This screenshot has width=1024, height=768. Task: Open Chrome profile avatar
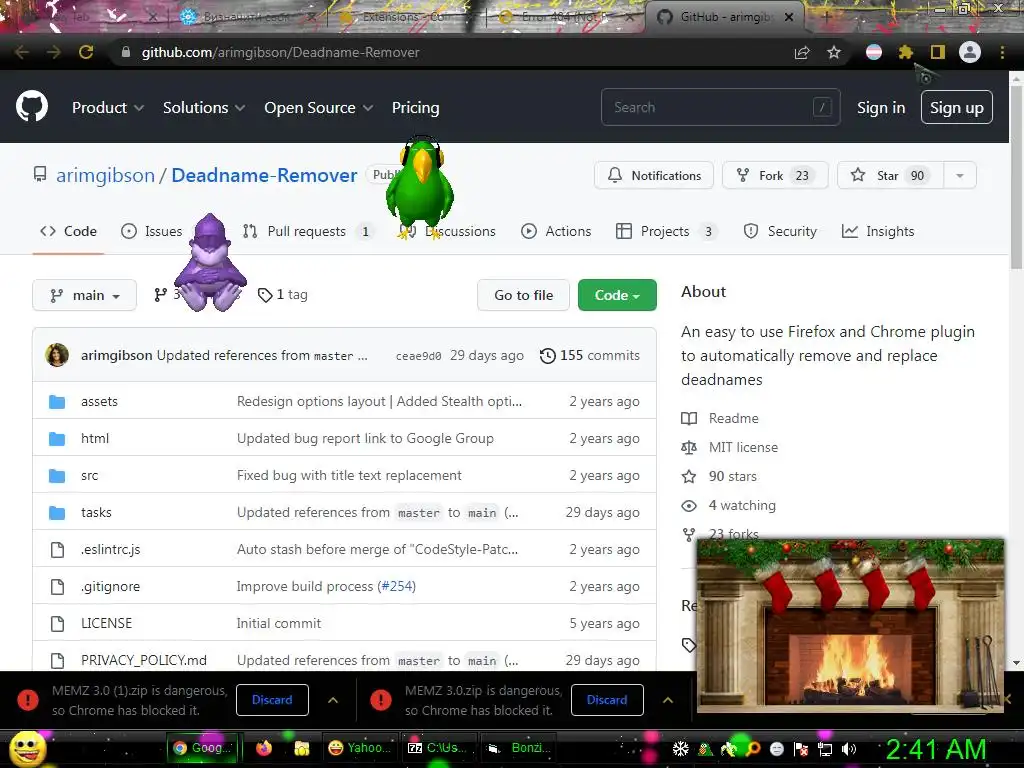point(970,52)
